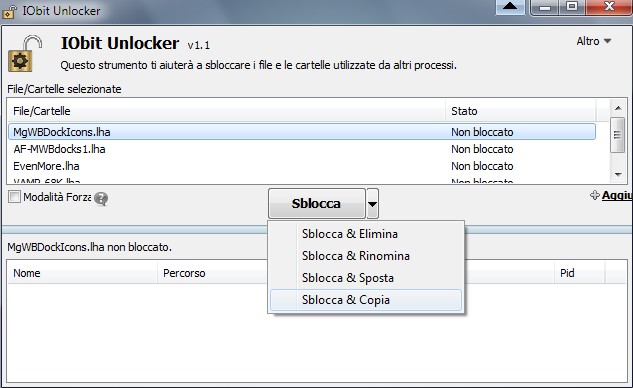Screen dimensions: 633x388
Task: Collapse the Sblocca dropdown arrow
Action: click(x=372, y=203)
